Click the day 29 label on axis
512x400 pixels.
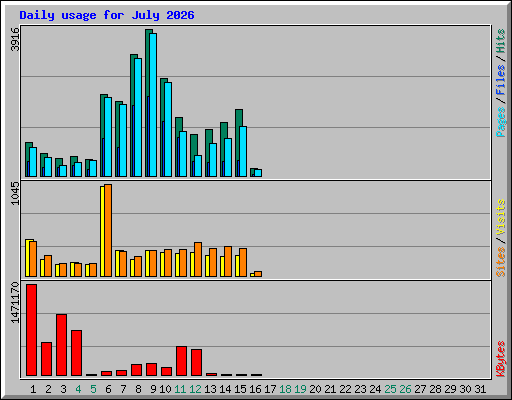450,389
